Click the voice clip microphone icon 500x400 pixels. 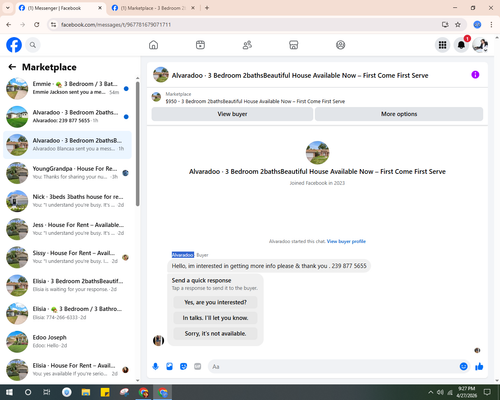155,367
